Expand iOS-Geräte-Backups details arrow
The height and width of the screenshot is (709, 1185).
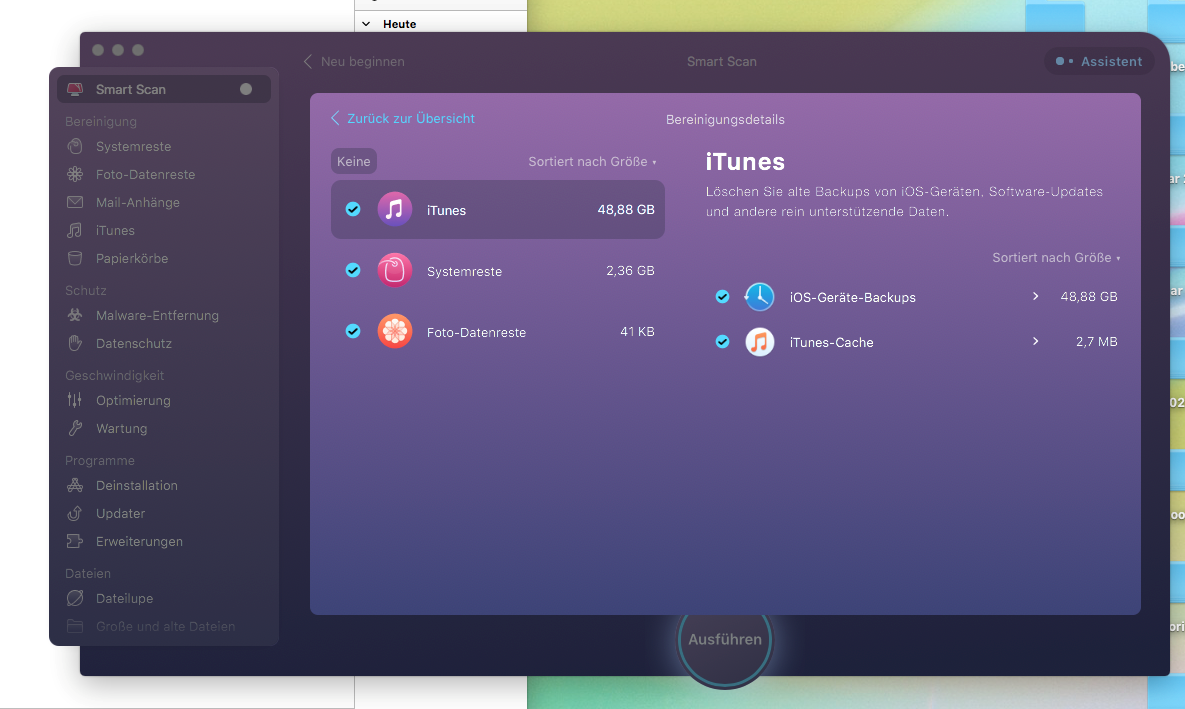1035,296
